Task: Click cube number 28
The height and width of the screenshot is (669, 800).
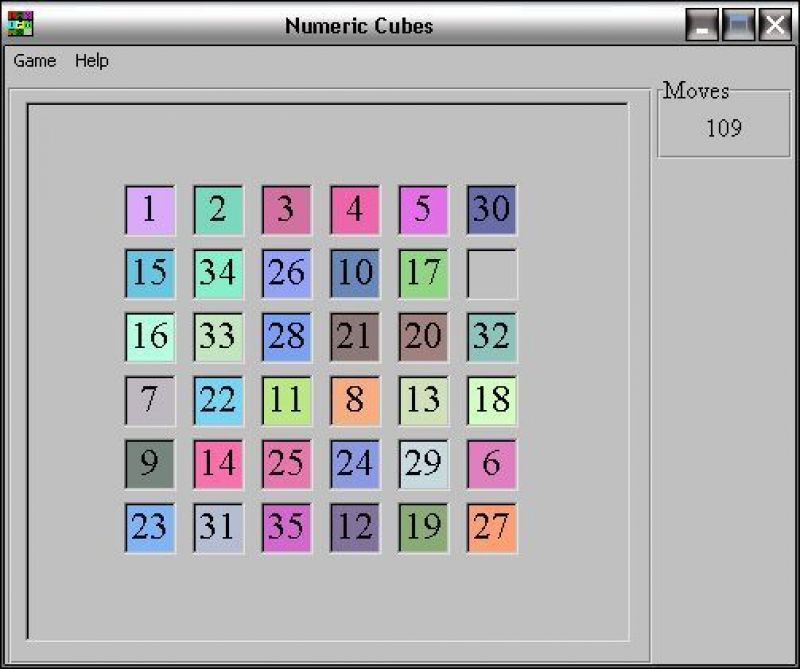Action: [287, 337]
